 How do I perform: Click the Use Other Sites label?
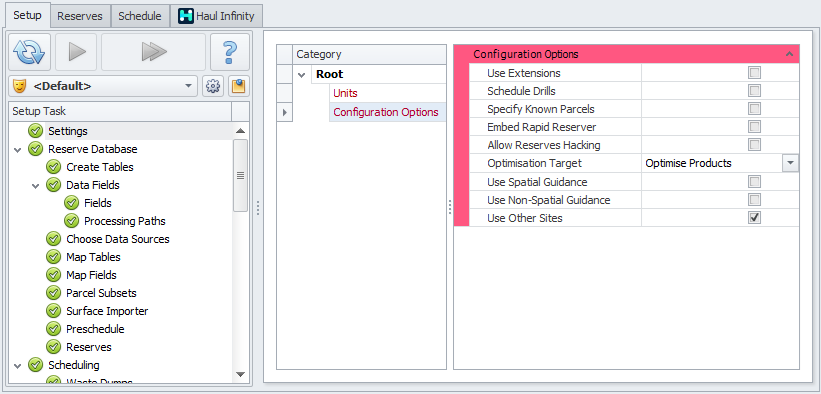(x=525, y=218)
